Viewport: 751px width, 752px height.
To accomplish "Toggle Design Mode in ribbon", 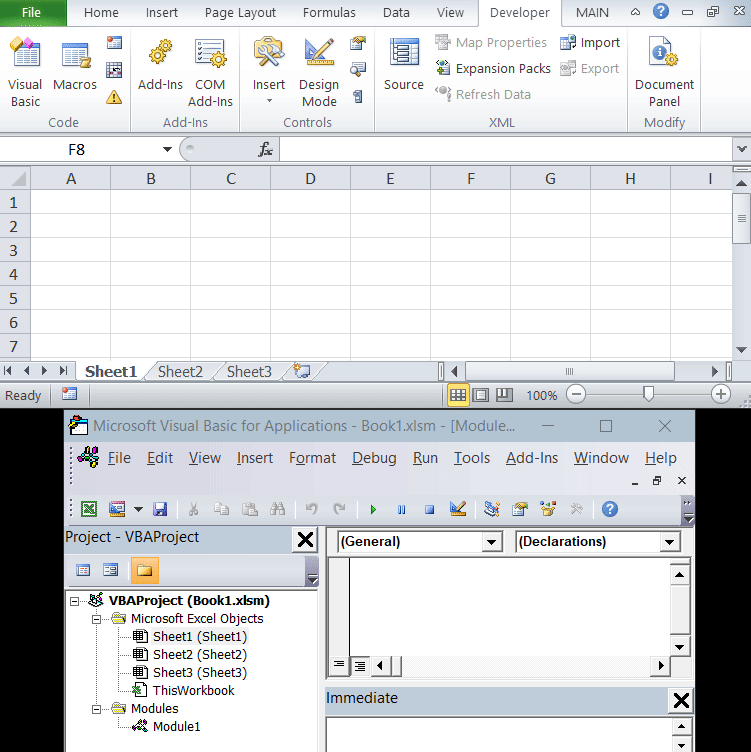I will (x=319, y=72).
